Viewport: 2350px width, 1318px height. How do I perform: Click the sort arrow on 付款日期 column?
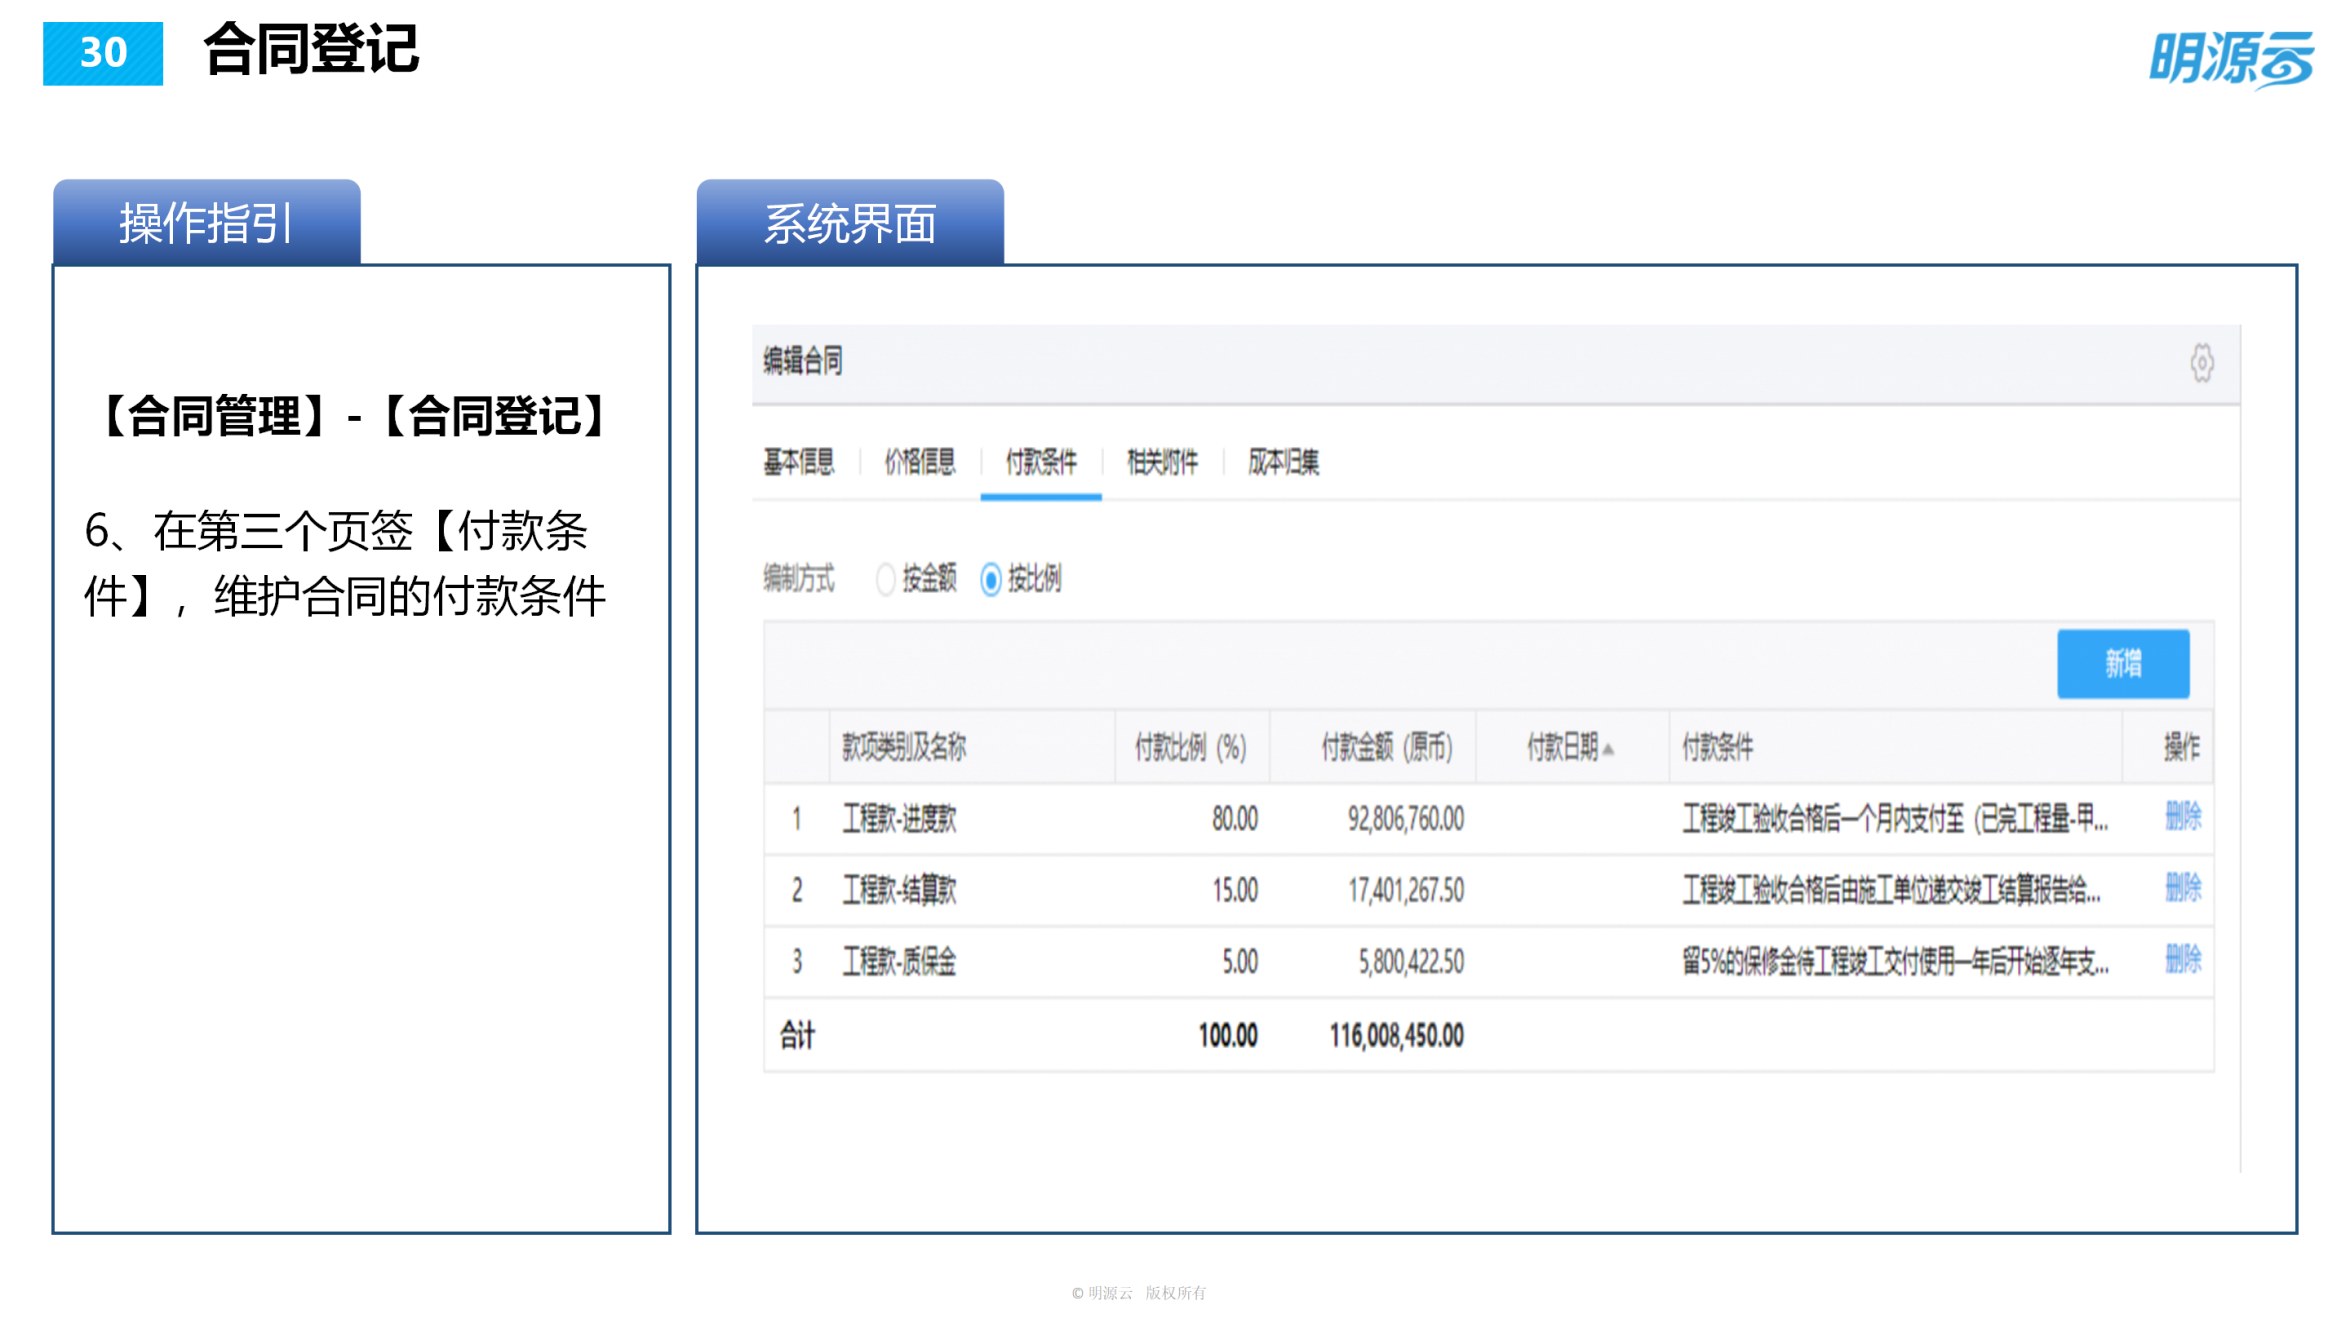coord(1610,747)
